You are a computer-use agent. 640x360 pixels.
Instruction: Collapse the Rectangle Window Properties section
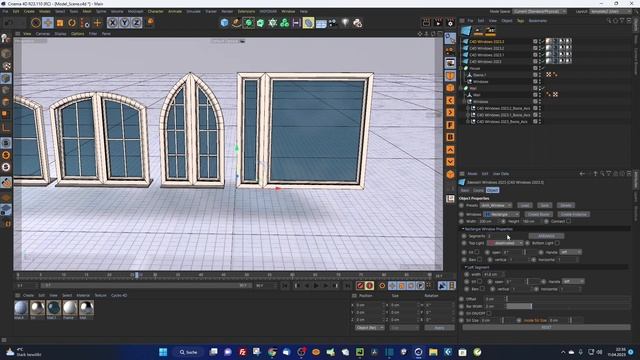(x=462, y=229)
